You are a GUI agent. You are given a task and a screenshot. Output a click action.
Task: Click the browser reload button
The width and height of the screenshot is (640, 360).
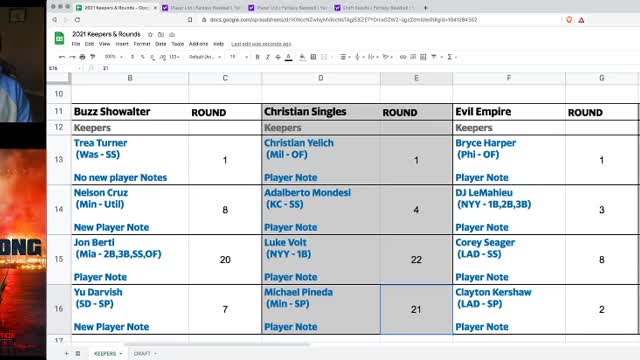click(x=77, y=20)
